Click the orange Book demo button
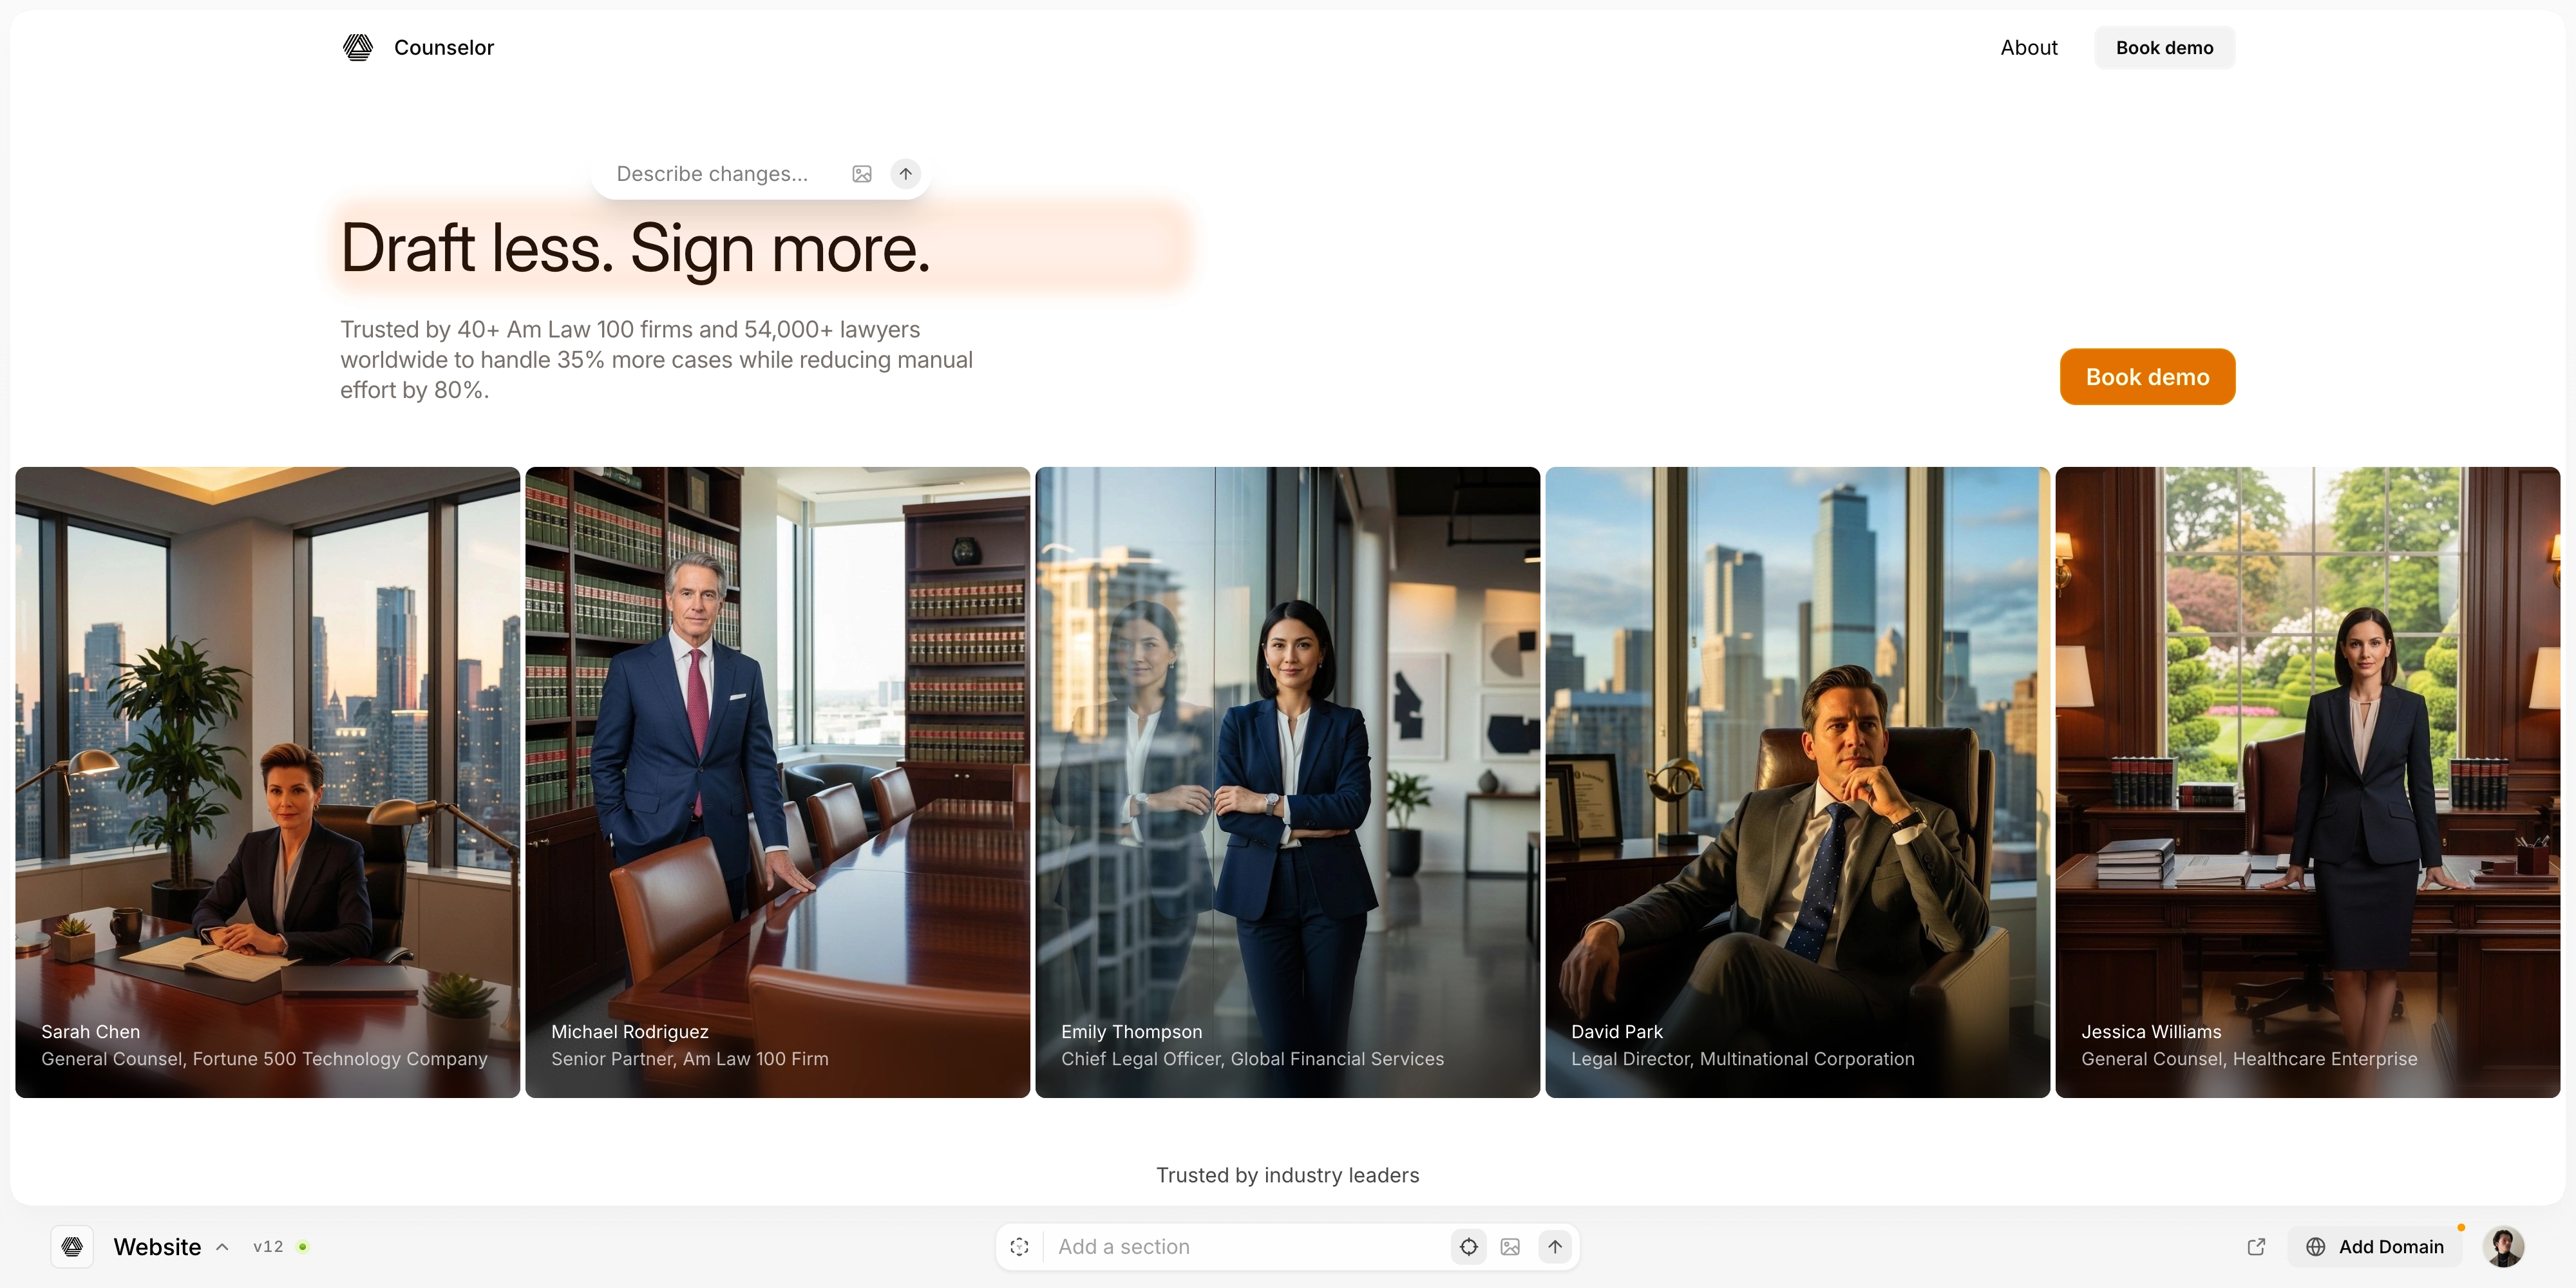Screen dimensions: 2576x1288 coord(2147,377)
